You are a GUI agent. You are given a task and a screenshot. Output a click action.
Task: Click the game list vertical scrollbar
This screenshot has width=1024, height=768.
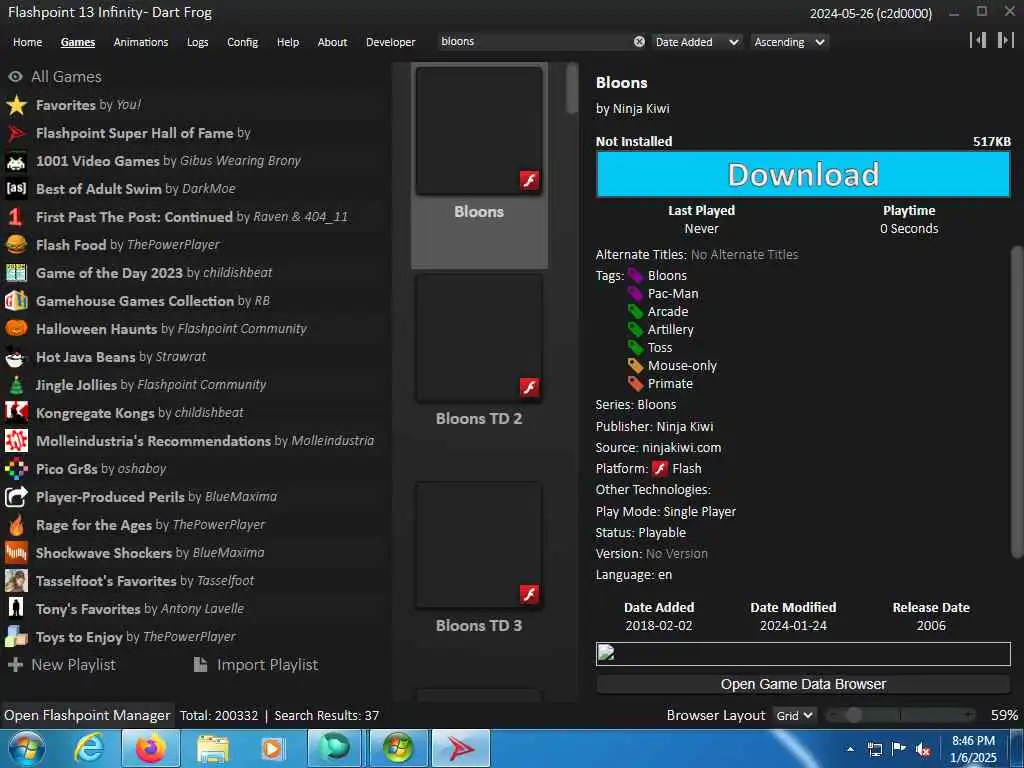pos(572,88)
